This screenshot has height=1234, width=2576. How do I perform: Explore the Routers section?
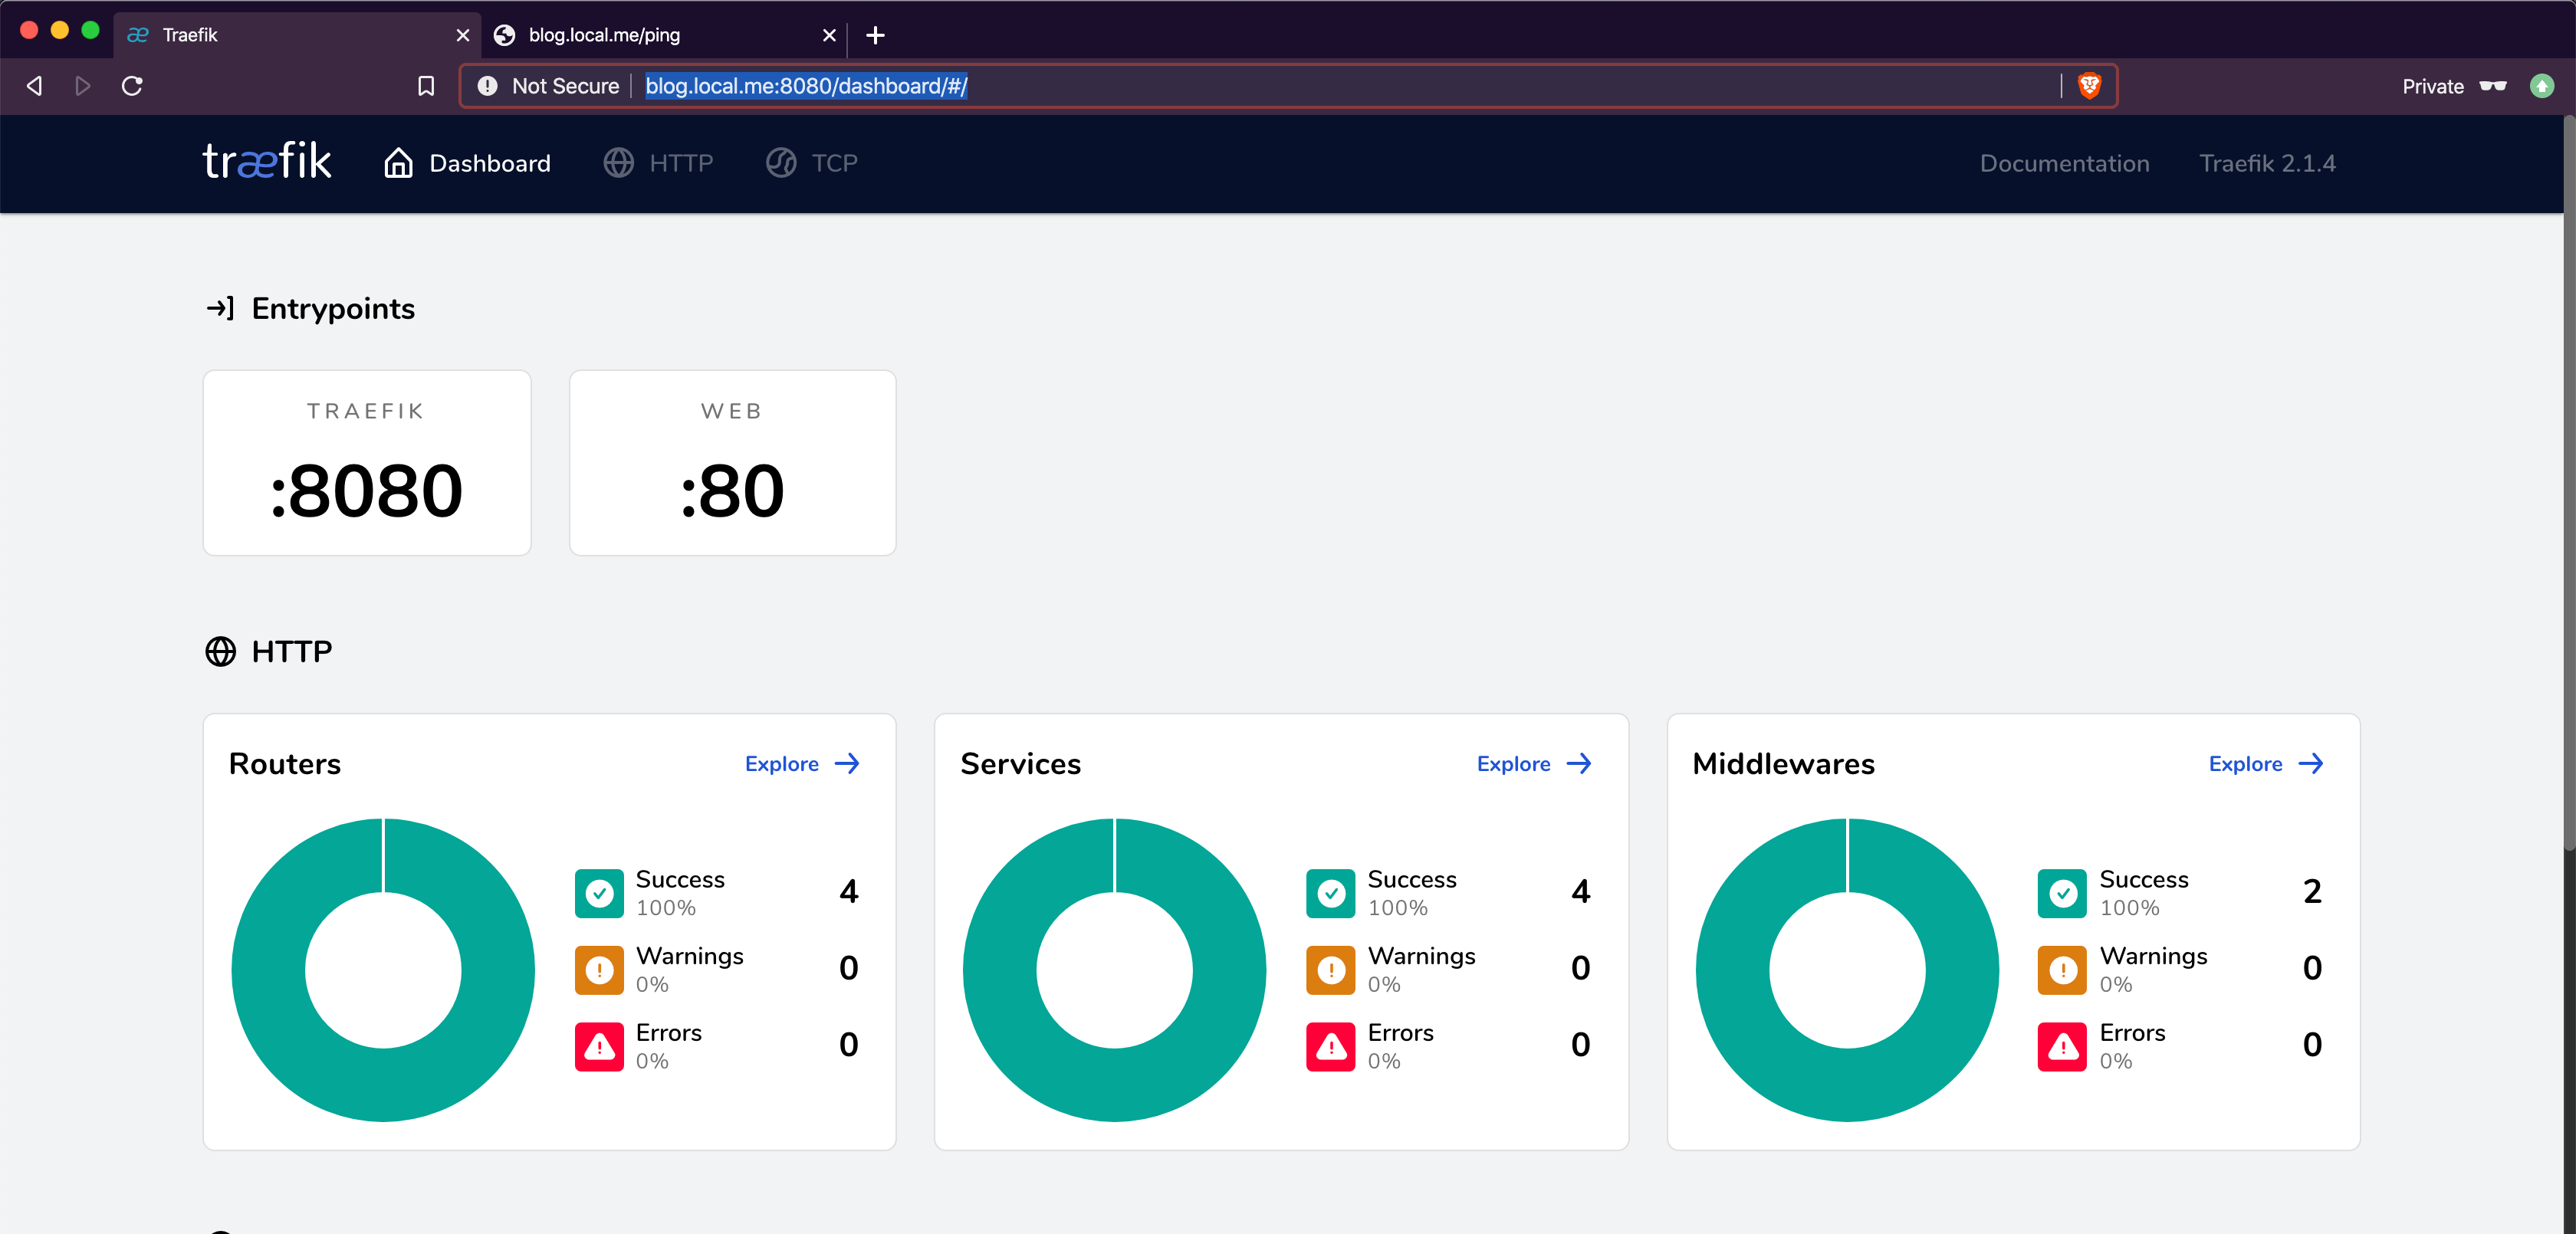click(802, 764)
